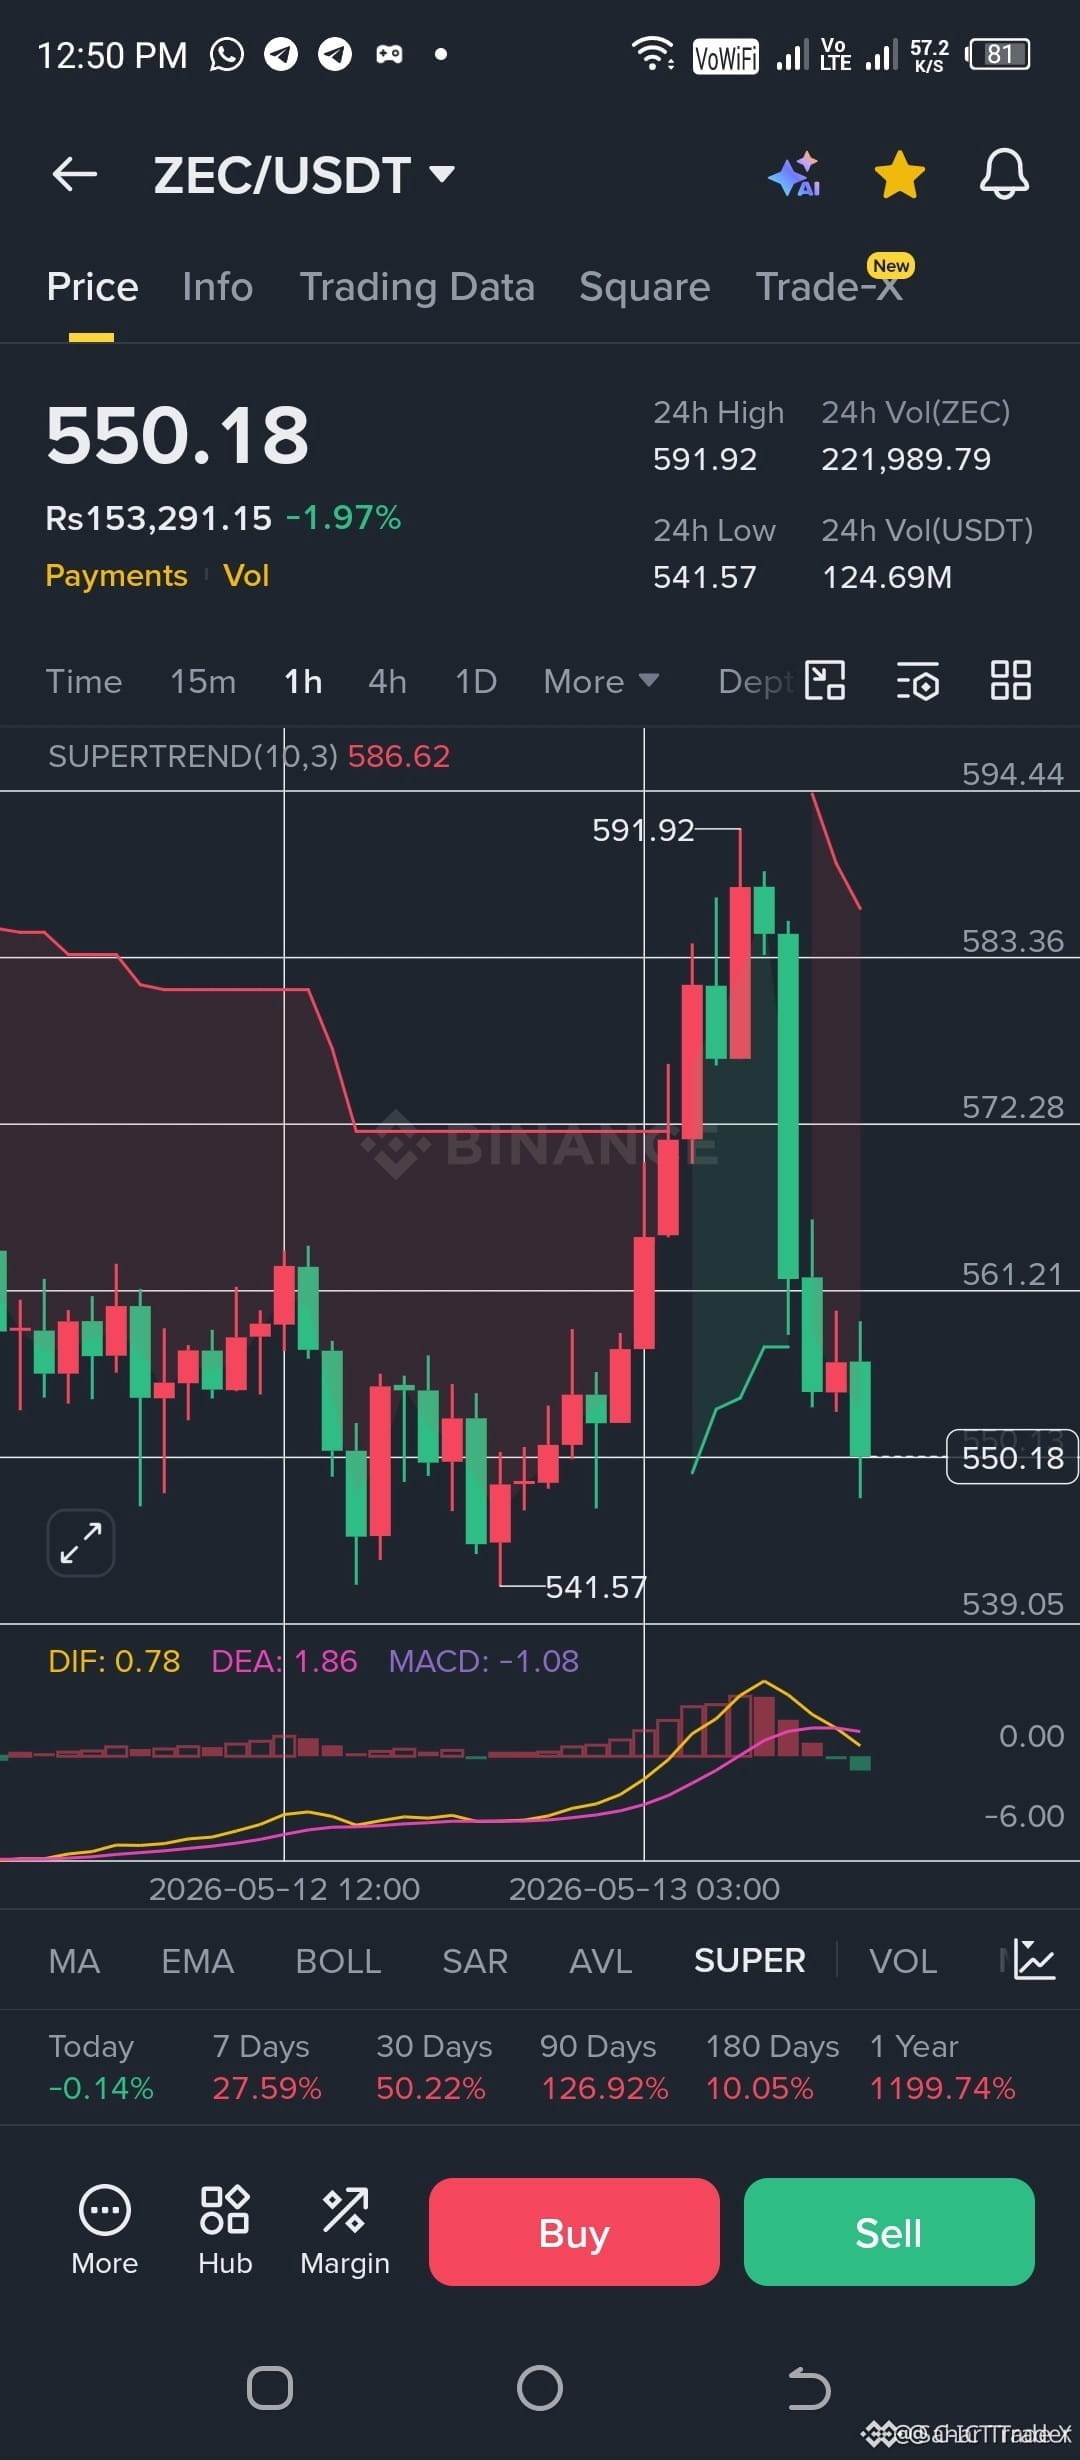1080x2460 pixels.
Task: Open the Square tab
Action: click(x=645, y=287)
